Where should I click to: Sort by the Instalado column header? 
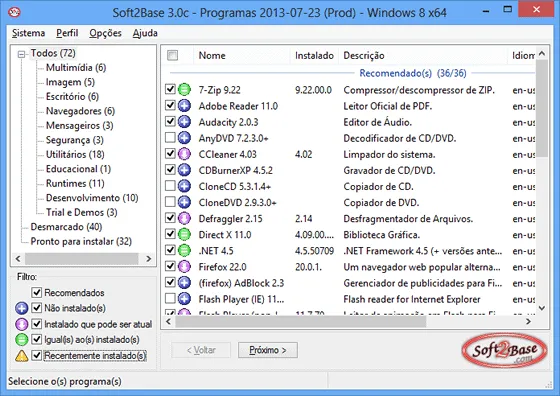pos(314,55)
